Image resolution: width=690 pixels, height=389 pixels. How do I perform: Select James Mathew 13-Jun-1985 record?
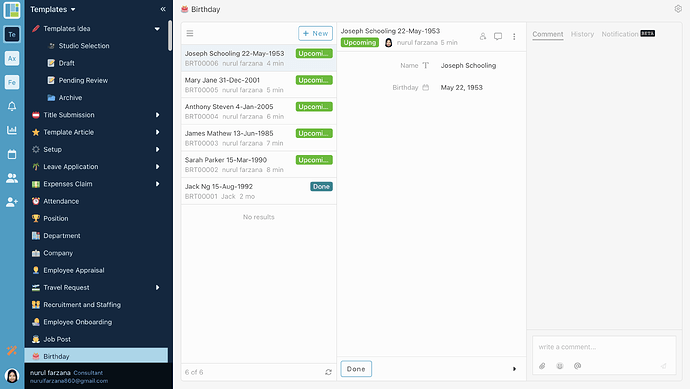pyautogui.click(x=259, y=138)
